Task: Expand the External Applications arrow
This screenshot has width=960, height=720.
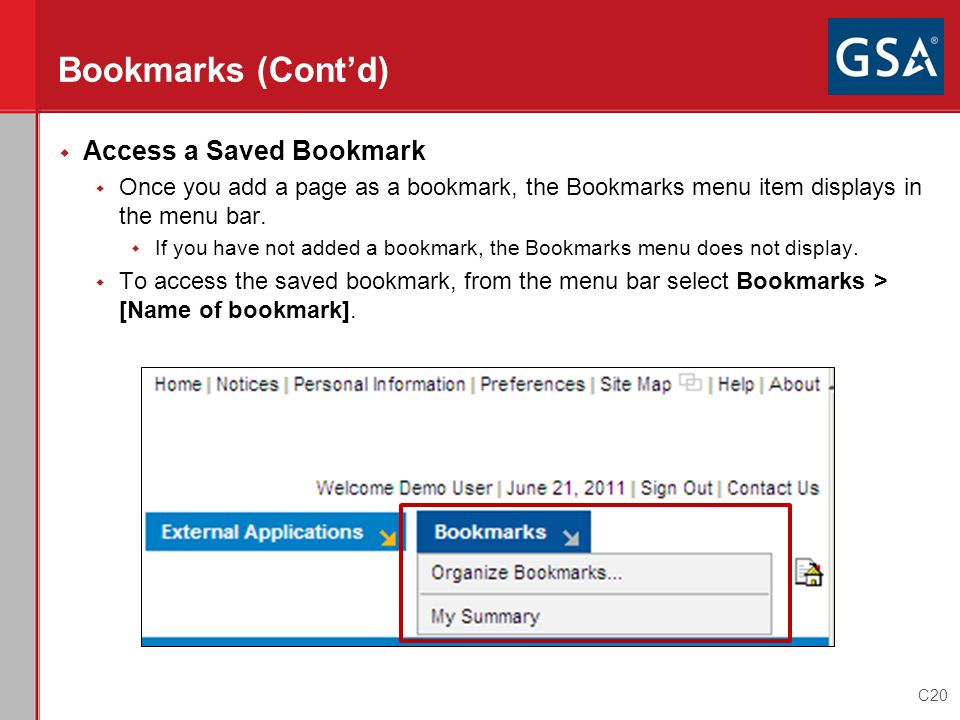Action: coord(388,538)
